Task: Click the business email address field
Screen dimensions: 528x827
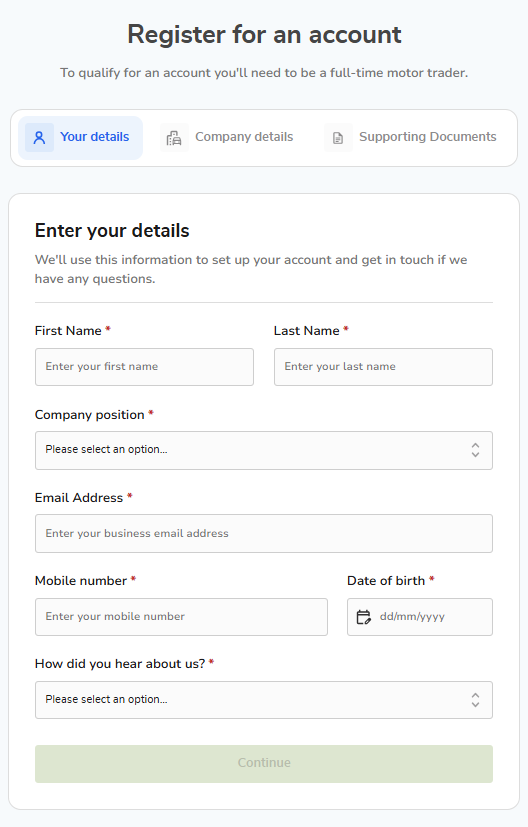Action: click(x=264, y=533)
